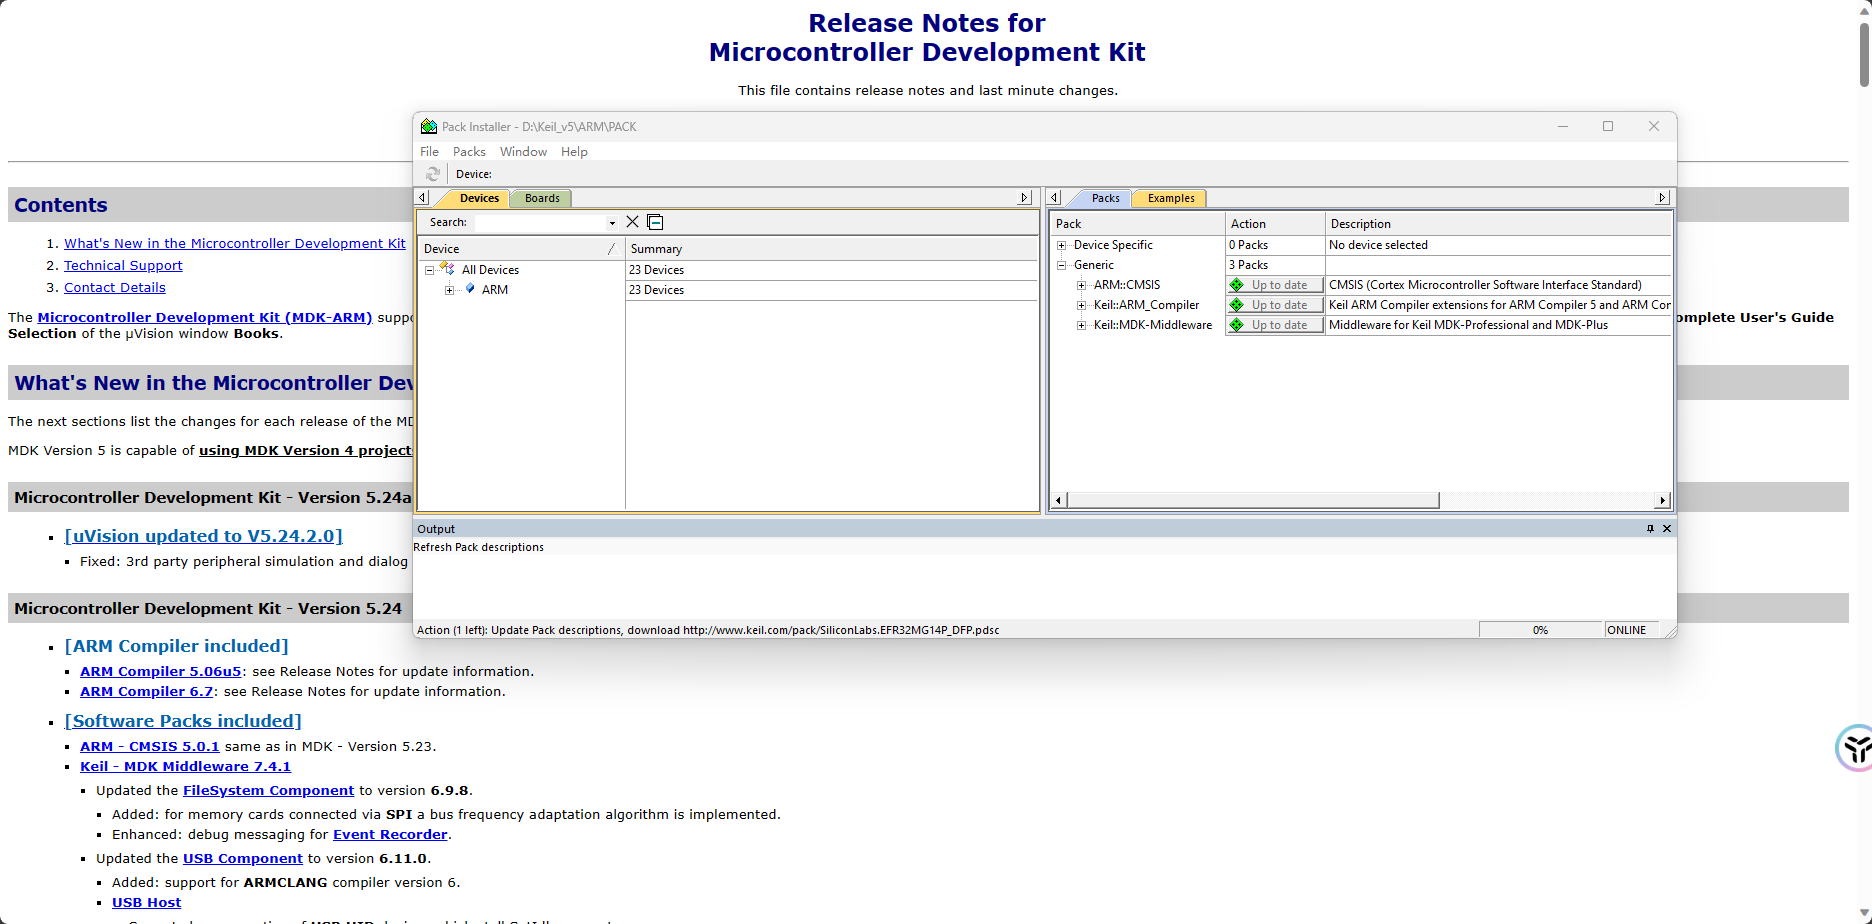
Task: Click the collapse all devices icon beside search
Action: (655, 222)
